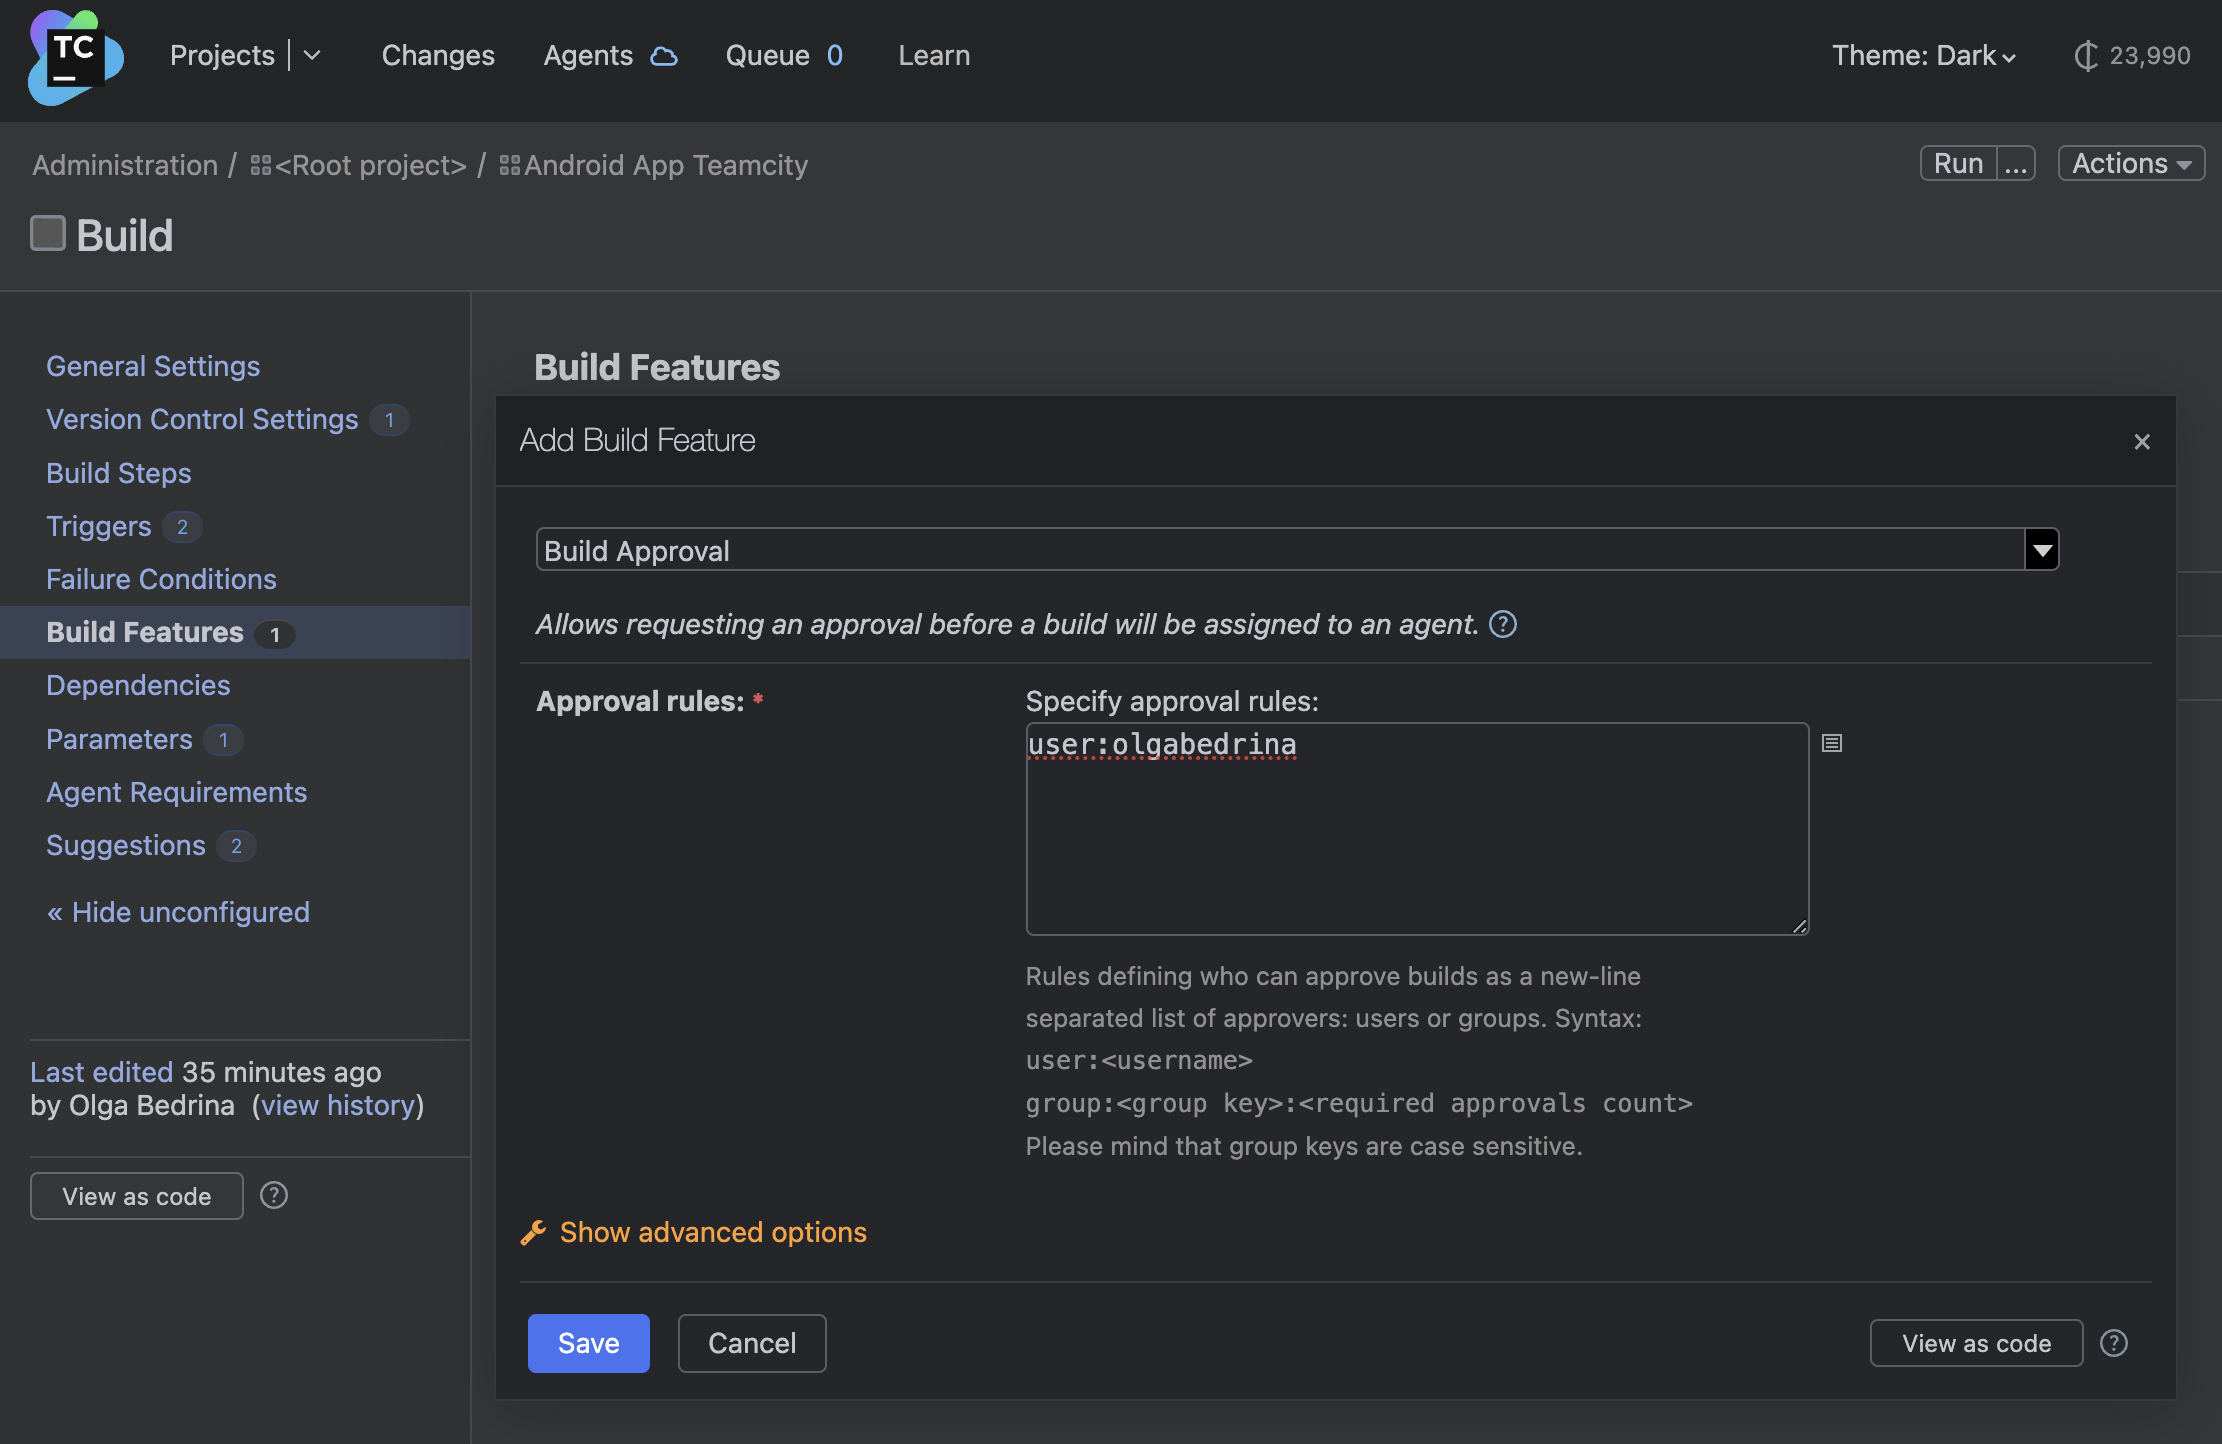Click the help icon next to bottom View as code

coord(2114,1343)
